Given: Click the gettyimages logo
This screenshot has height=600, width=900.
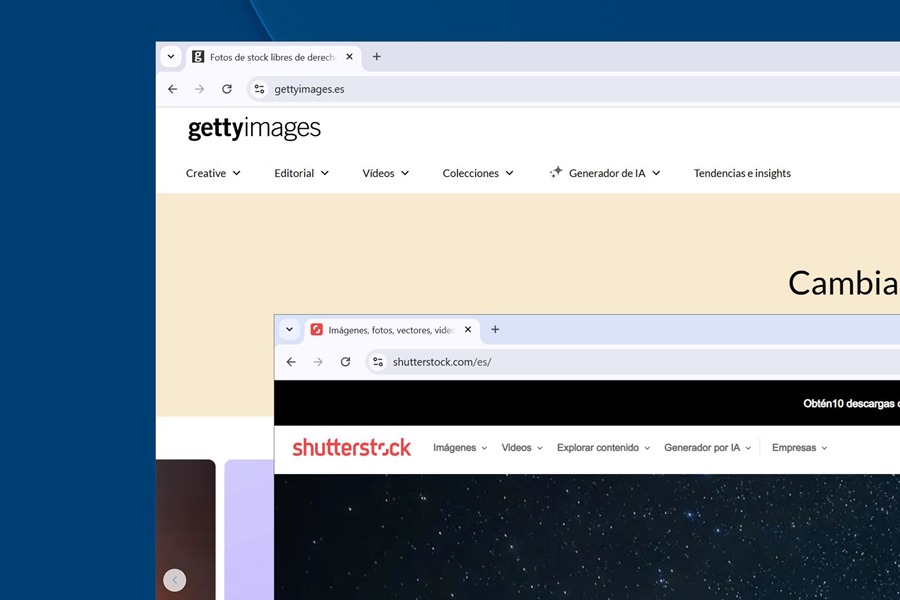Looking at the screenshot, I should 254,128.
